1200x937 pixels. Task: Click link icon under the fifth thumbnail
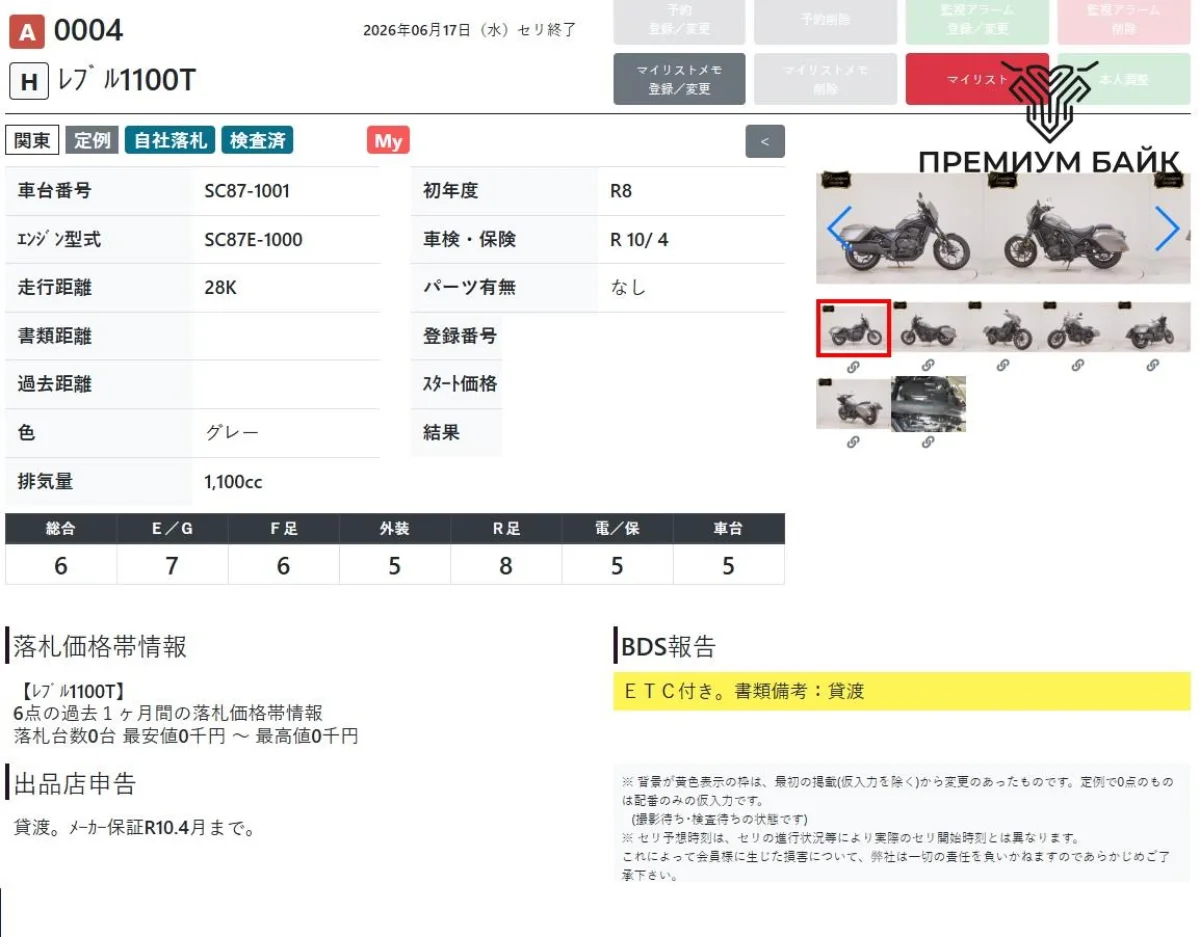(1153, 366)
